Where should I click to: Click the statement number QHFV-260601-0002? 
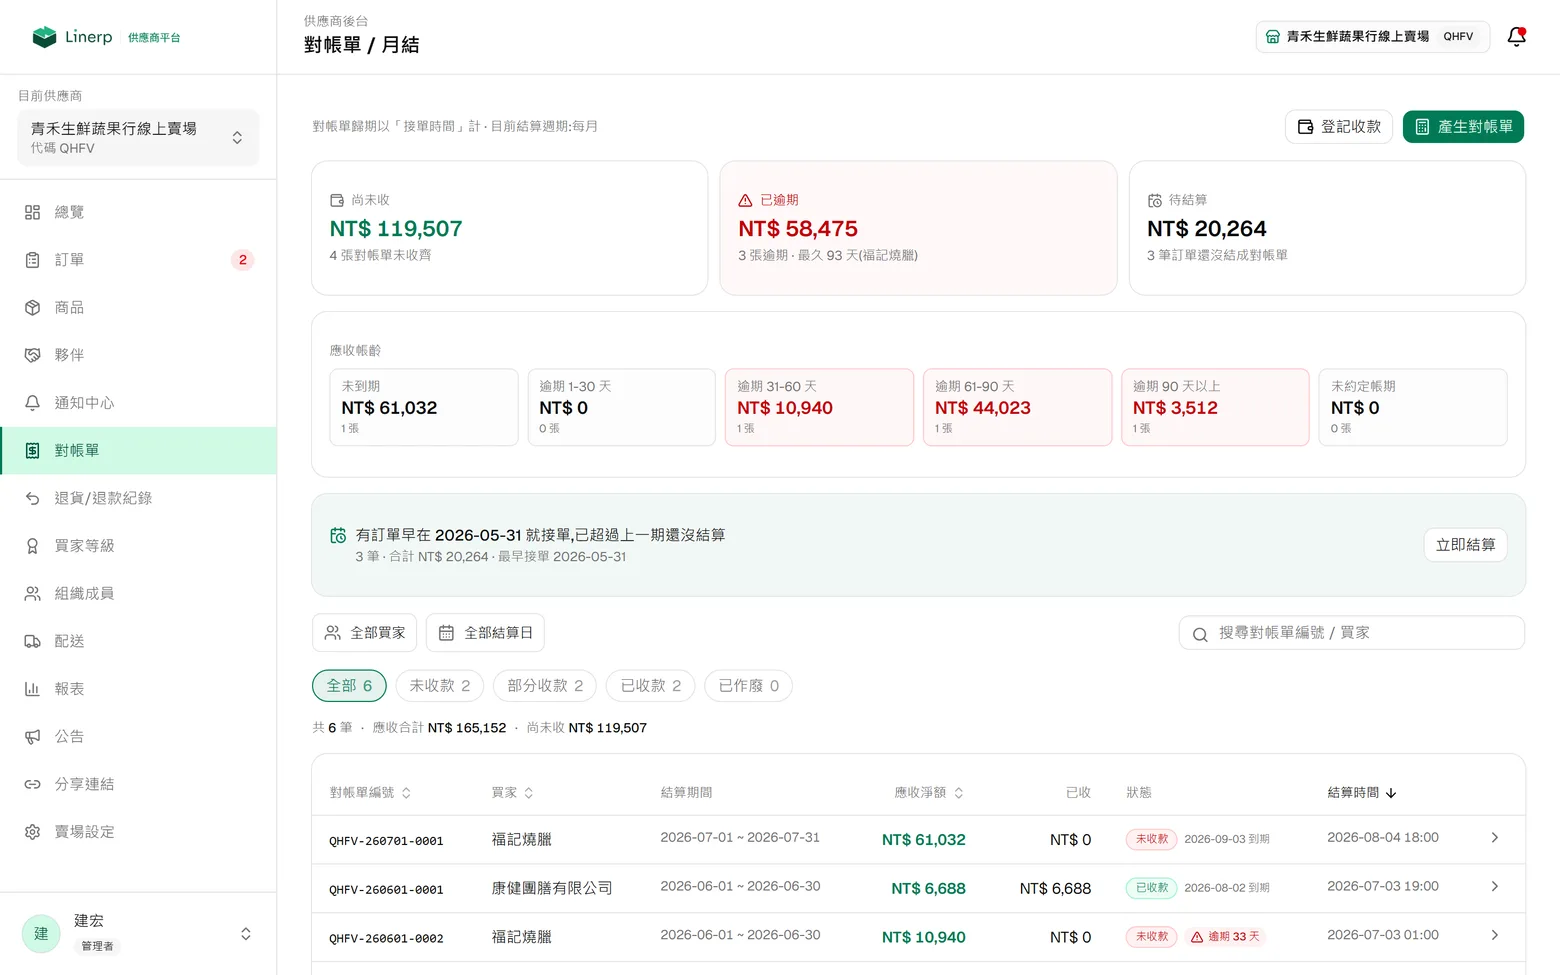386,938
